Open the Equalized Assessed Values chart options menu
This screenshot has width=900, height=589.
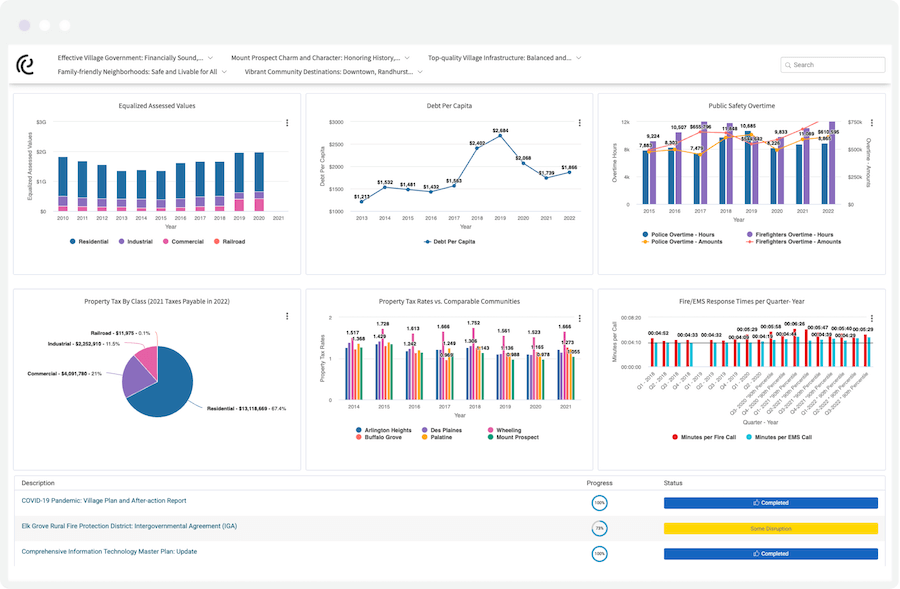point(287,122)
